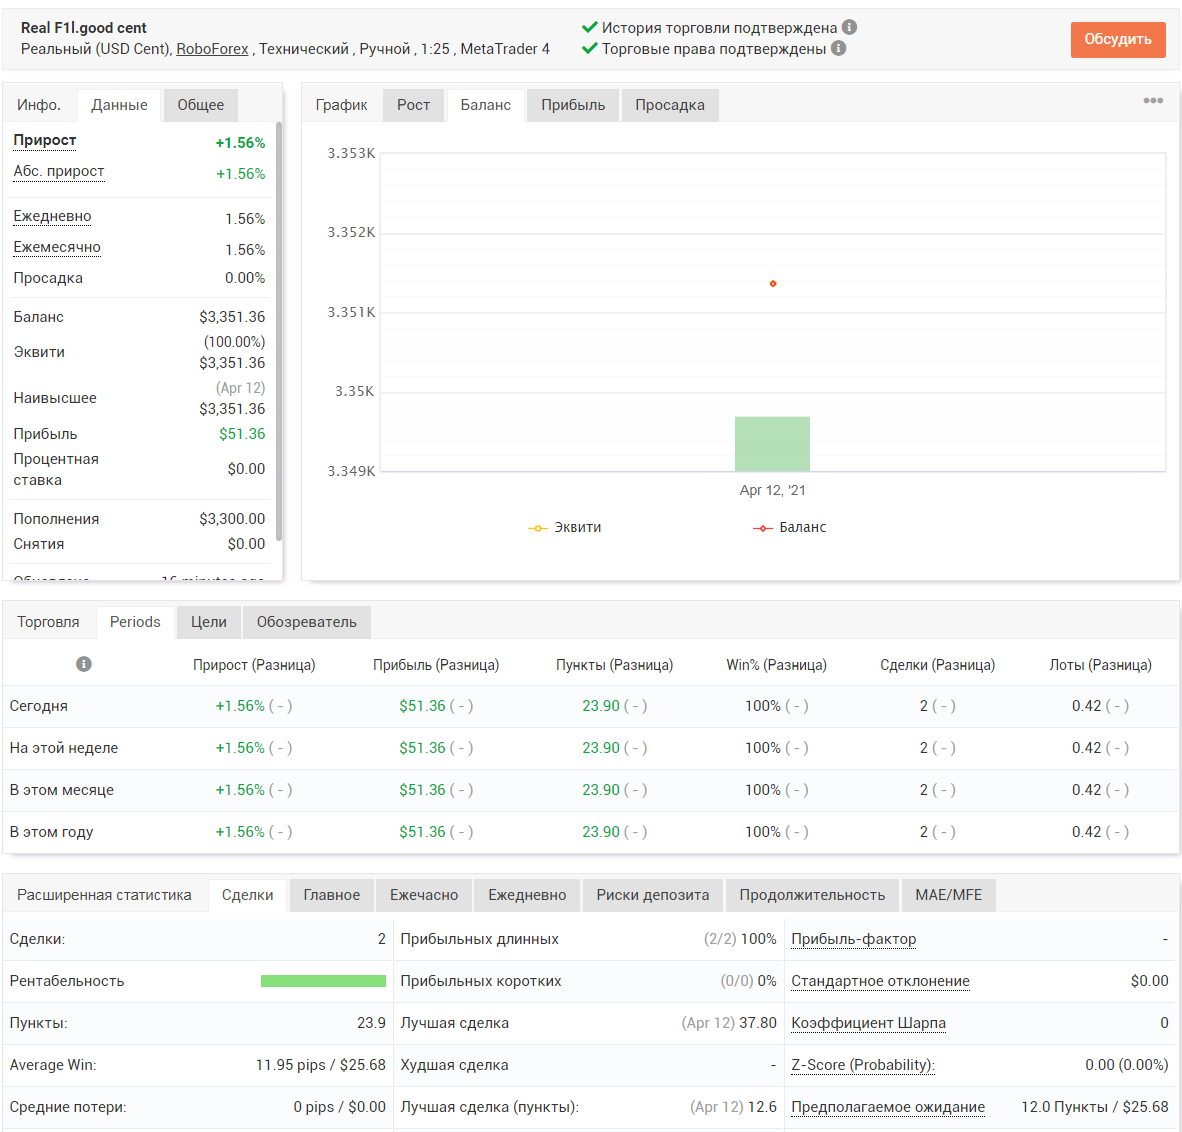Click the Обсудить button

(1118, 39)
